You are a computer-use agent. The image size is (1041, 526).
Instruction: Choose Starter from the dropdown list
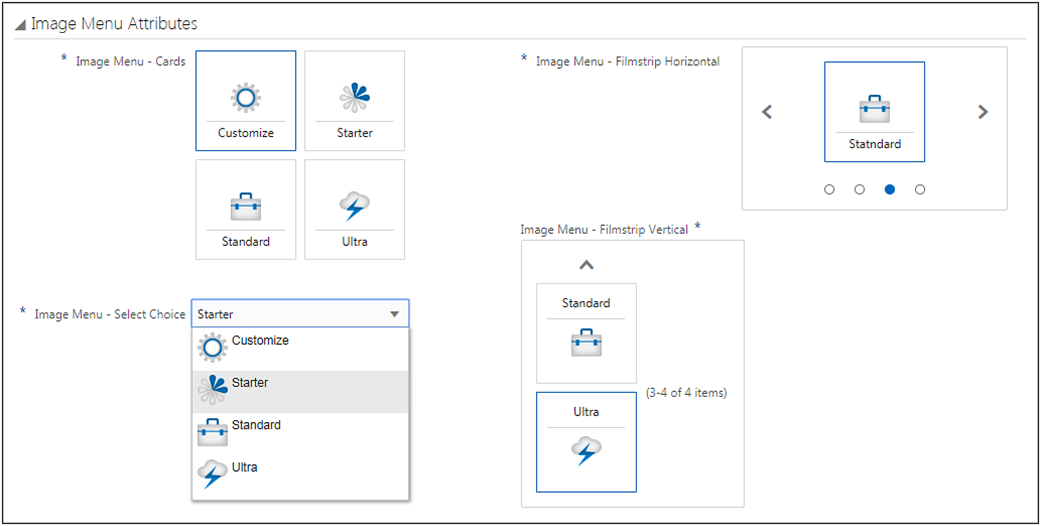click(x=250, y=384)
